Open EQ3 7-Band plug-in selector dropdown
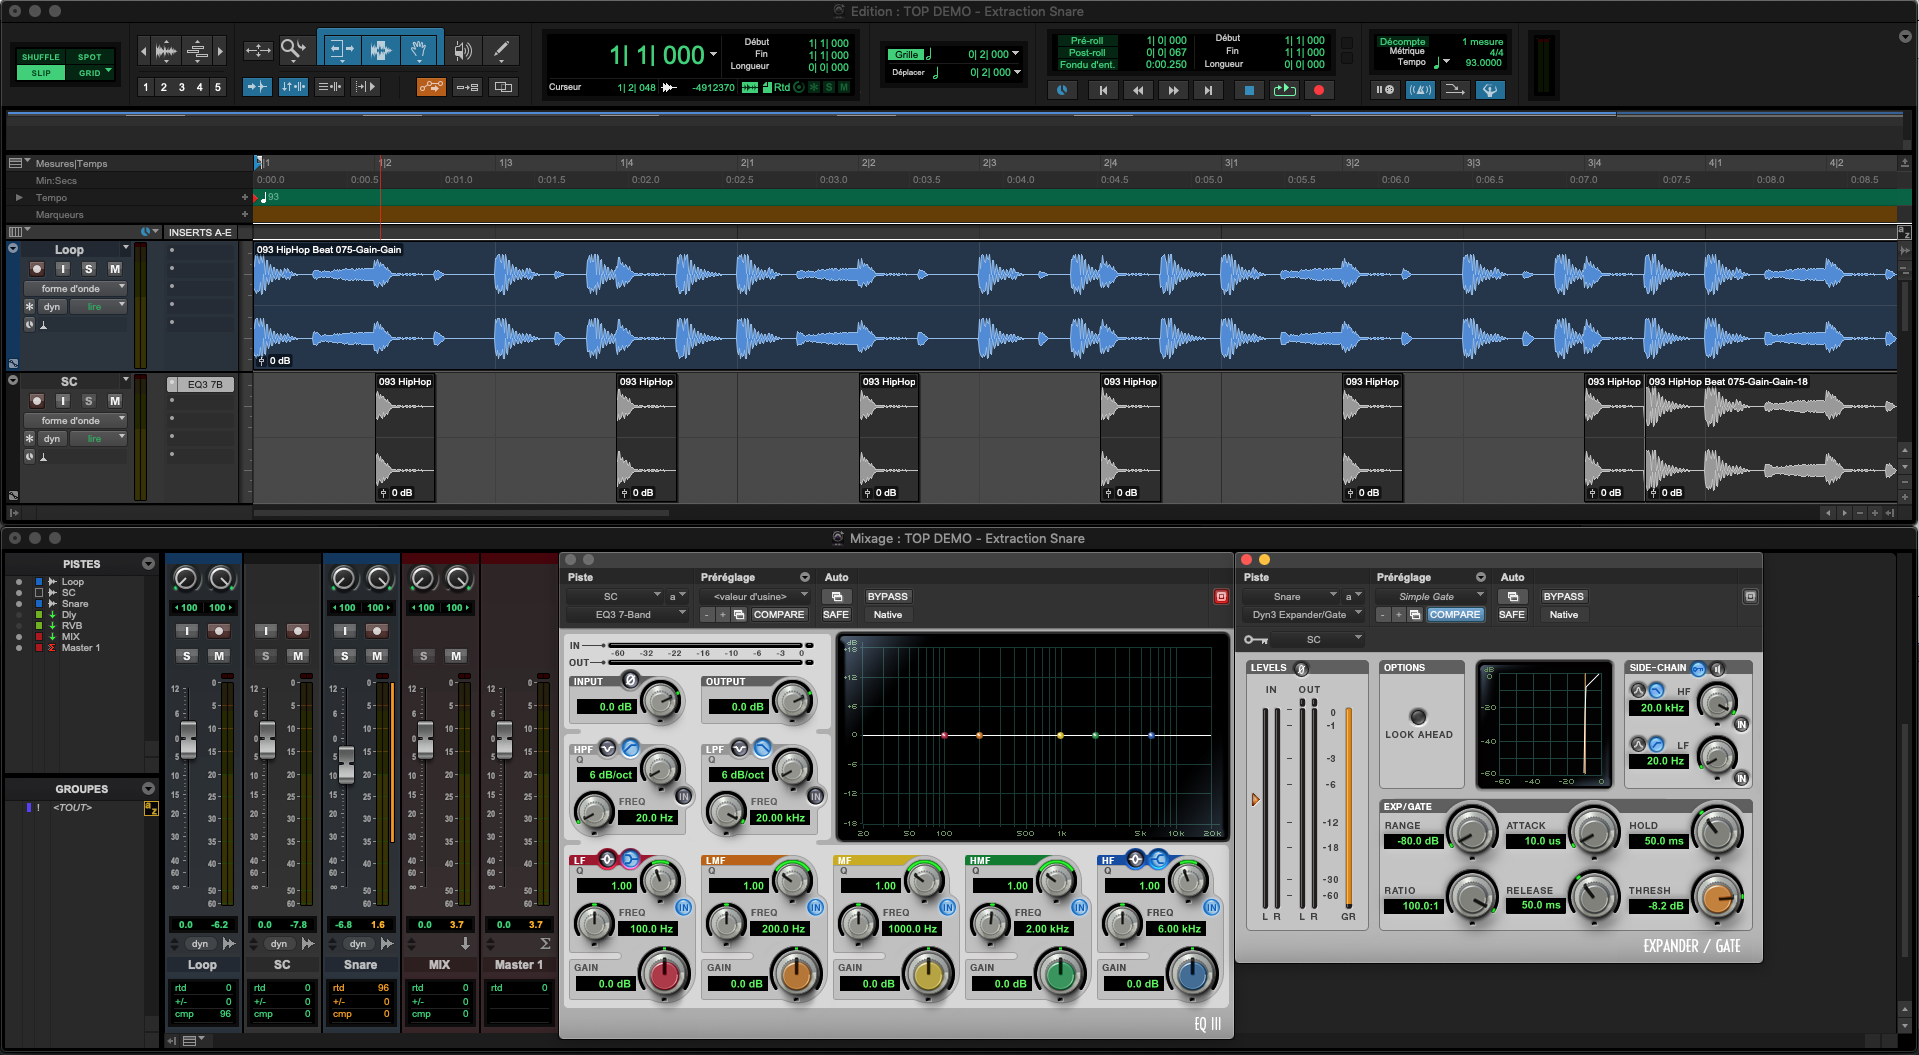Screen dimensions: 1919x1055 coord(626,615)
